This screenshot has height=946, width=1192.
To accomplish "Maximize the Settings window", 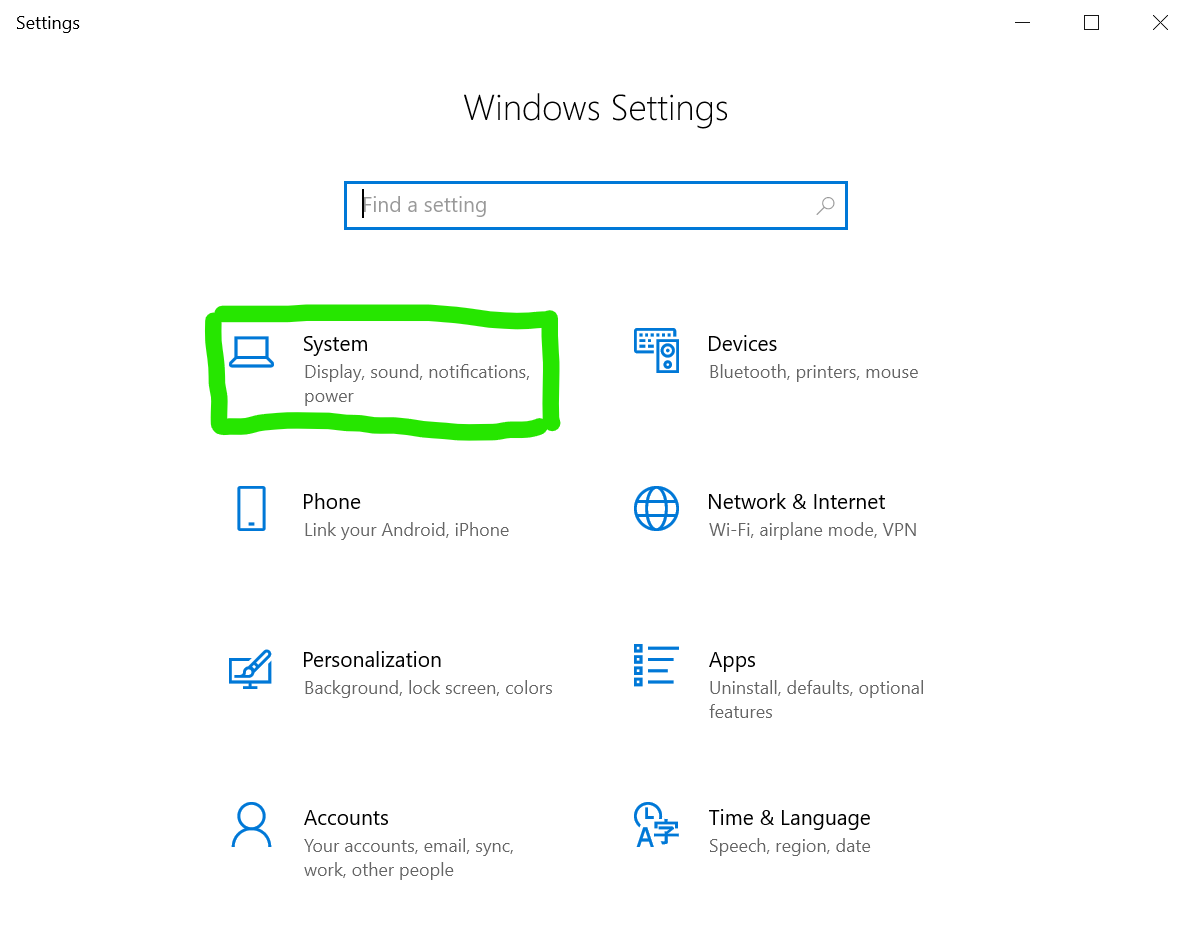I will (x=1092, y=23).
